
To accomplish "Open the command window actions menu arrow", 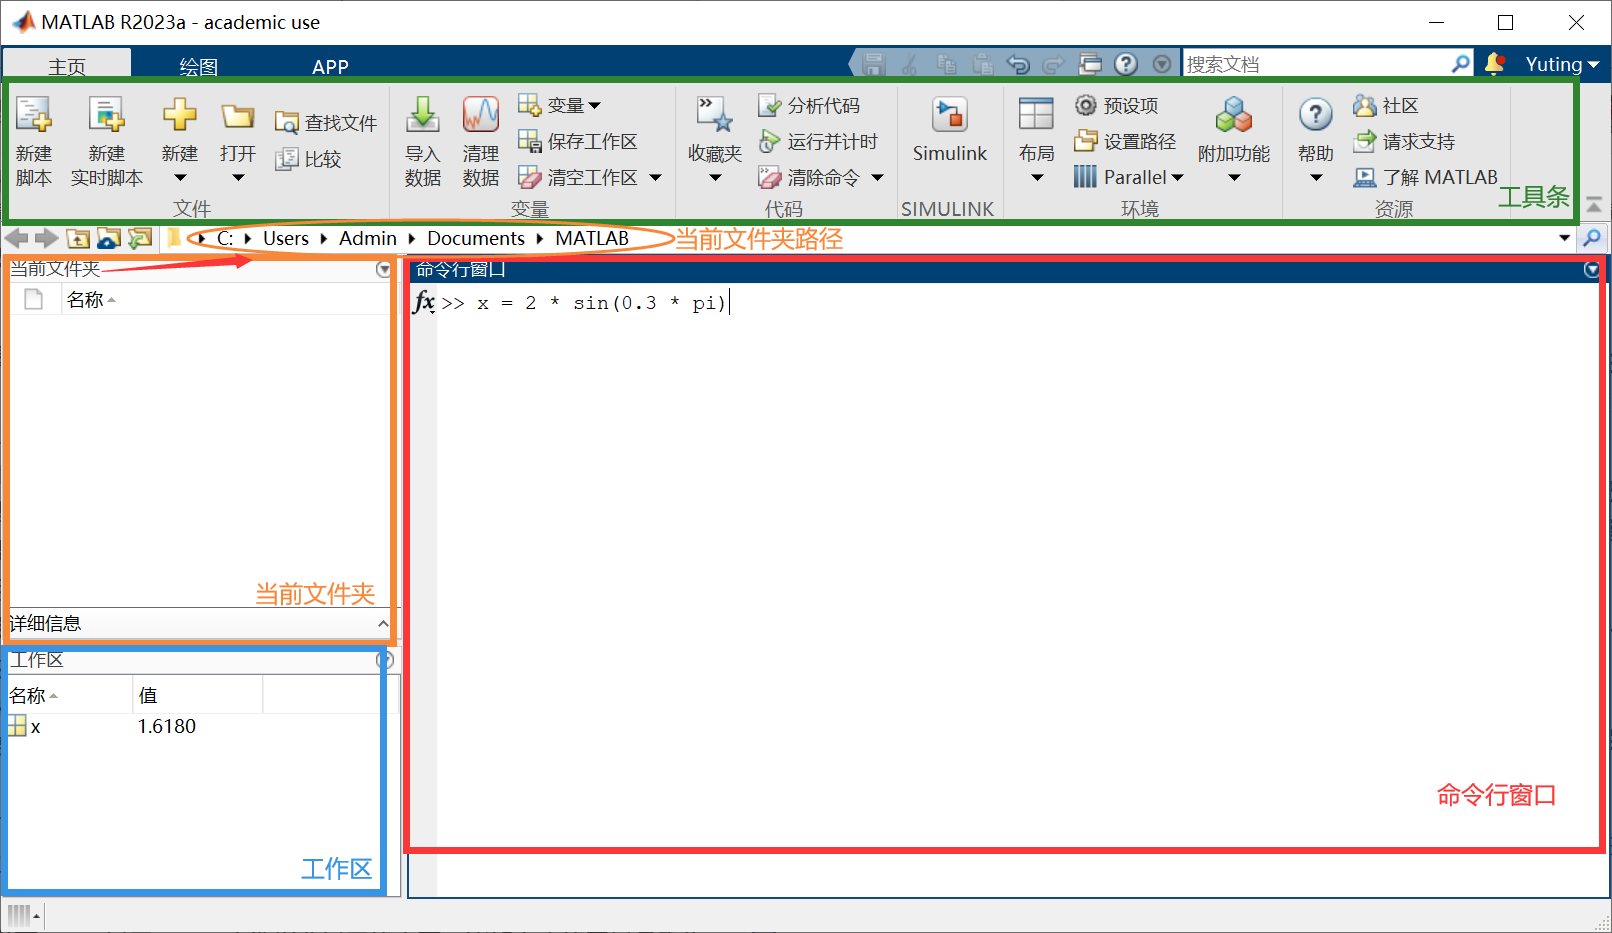I will pyautogui.click(x=1592, y=269).
